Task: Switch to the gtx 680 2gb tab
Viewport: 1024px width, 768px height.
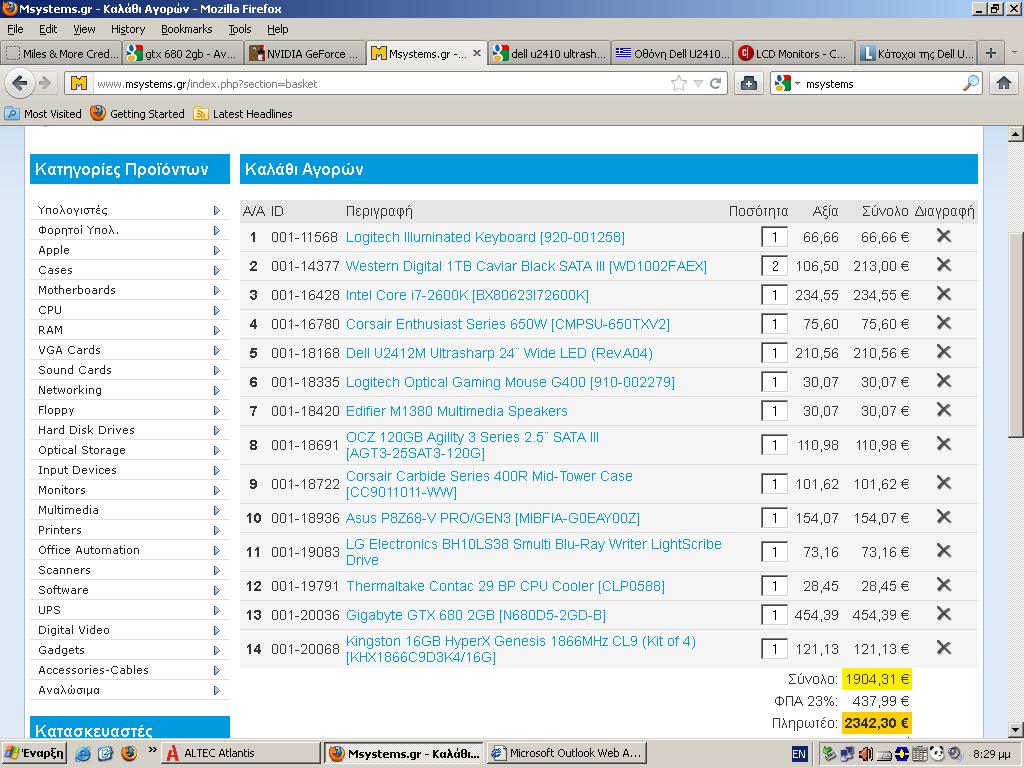Action: click(183, 54)
